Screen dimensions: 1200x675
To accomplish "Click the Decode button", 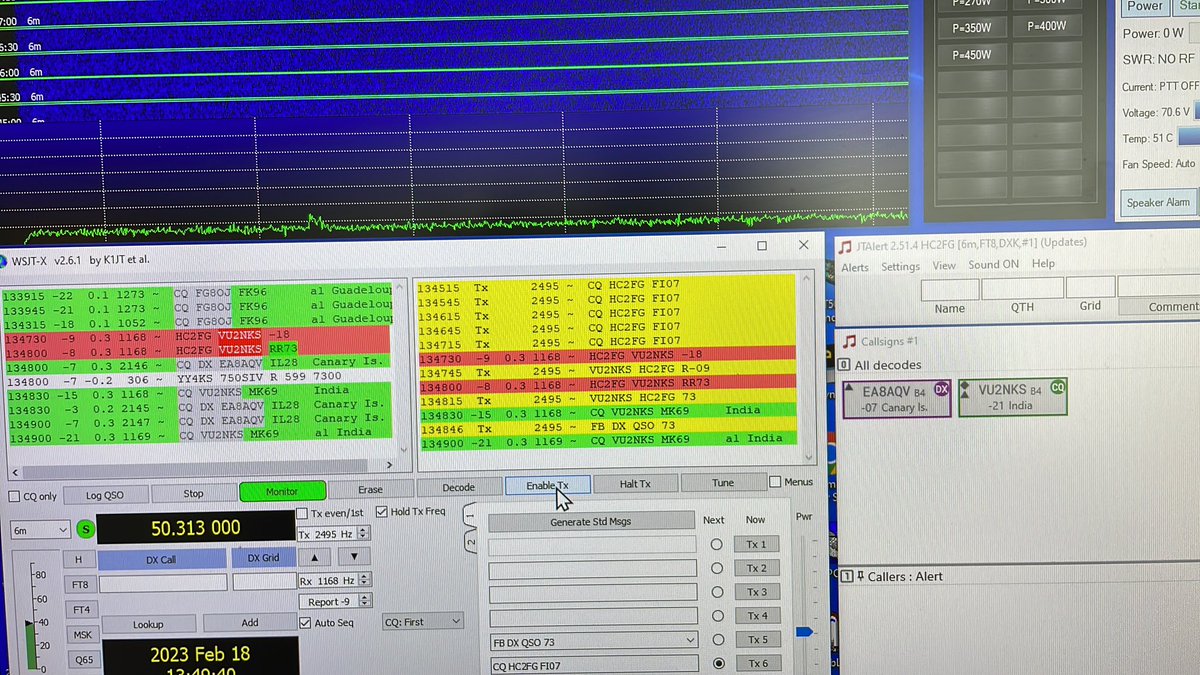I will pyautogui.click(x=458, y=488).
